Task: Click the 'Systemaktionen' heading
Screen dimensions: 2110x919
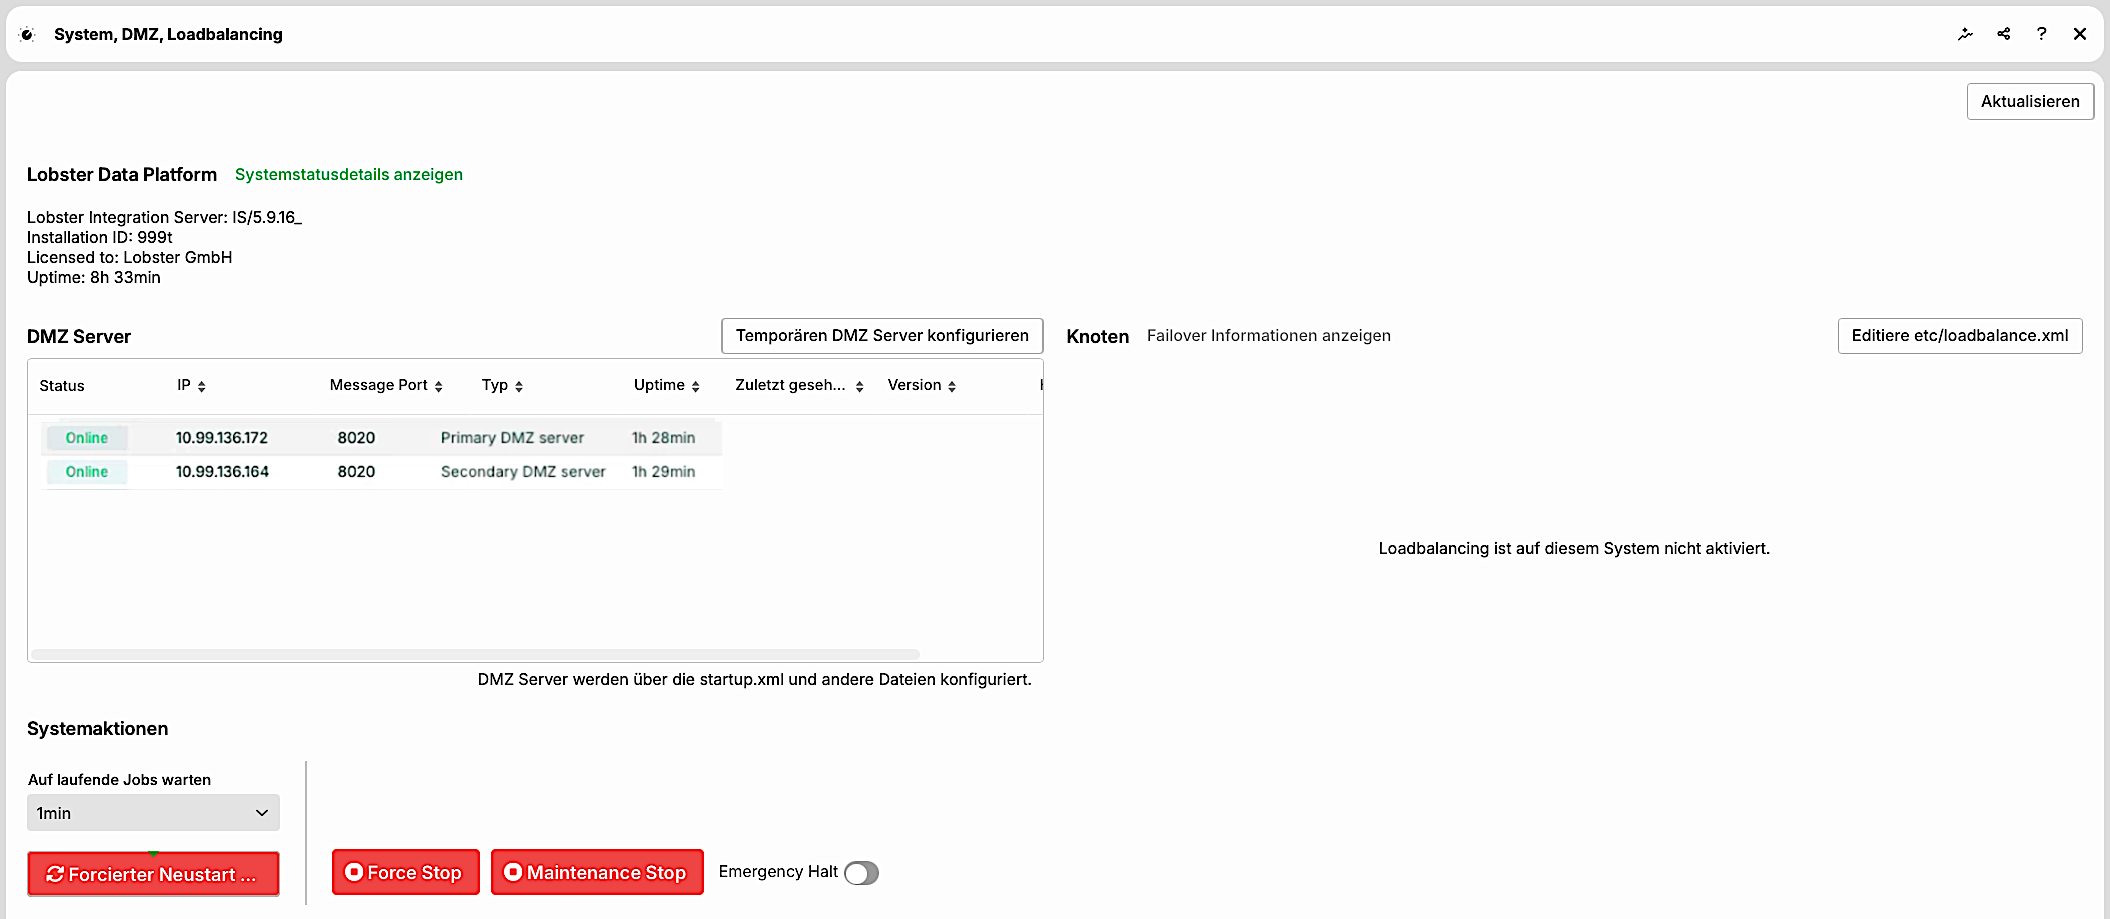Action: pyautogui.click(x=97, y=728)
